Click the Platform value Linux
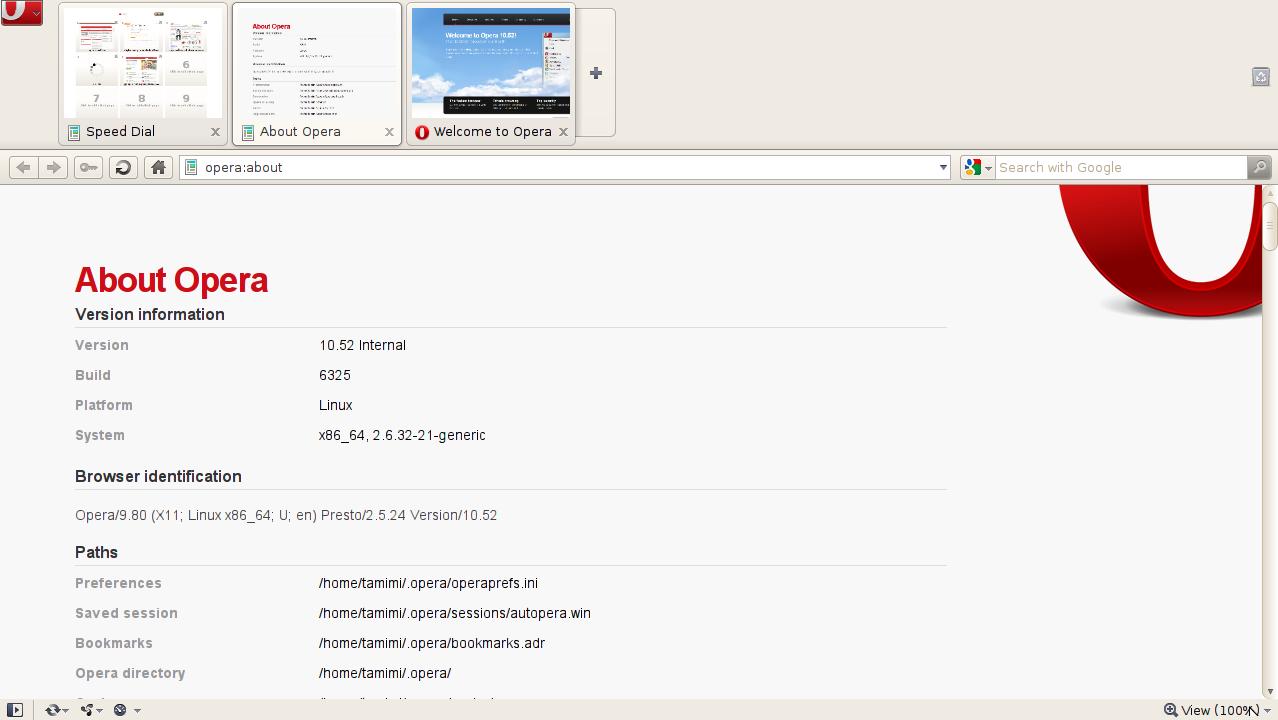The width and height of the screenshot is (1278, 720). click(x=336, y=405)
